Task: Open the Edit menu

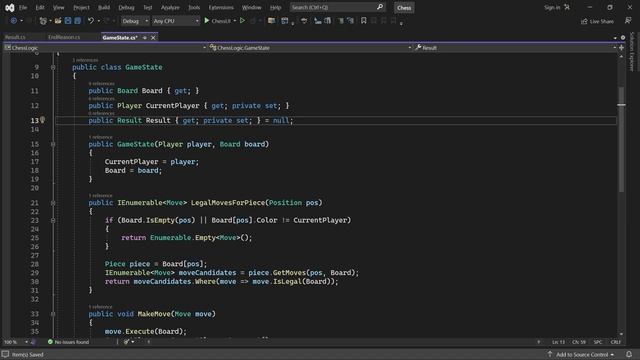Action: pos(40,7)
